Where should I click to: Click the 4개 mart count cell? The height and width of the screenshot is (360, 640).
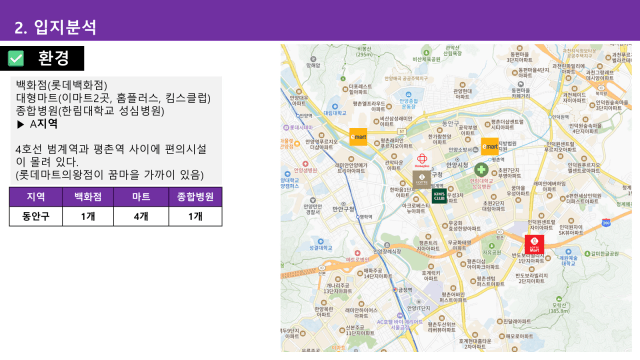click(141, 216)
